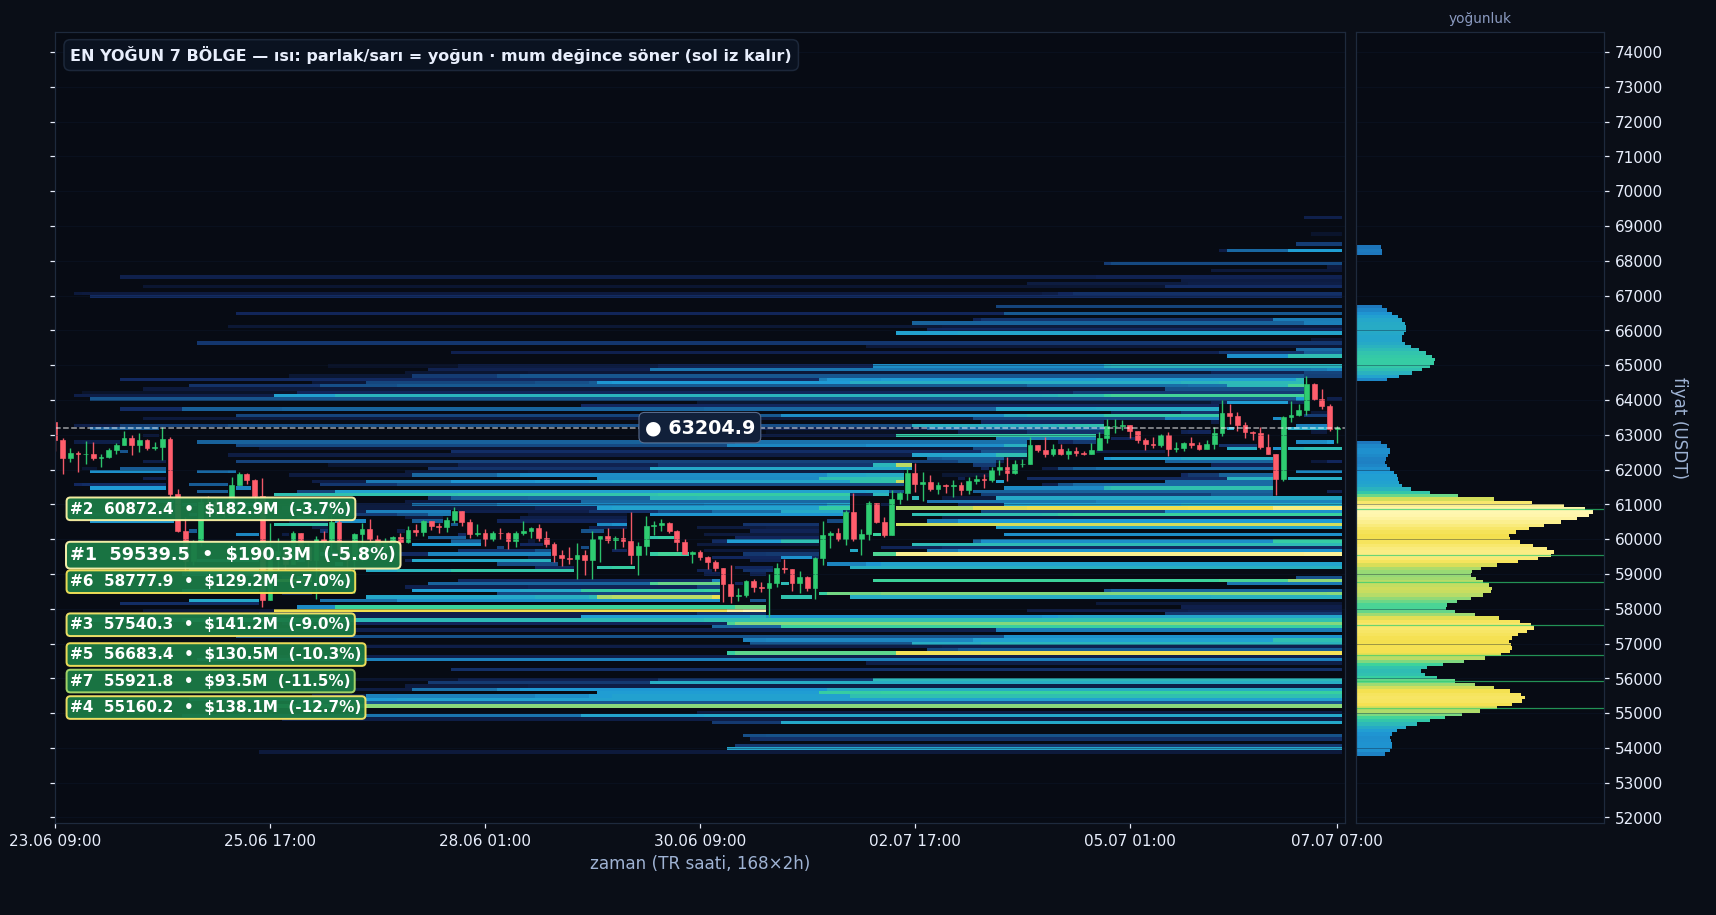This screenshot has width=1716, height=915.
Task: Click the 52000 price tick
Action: (x=1639, y=818)
